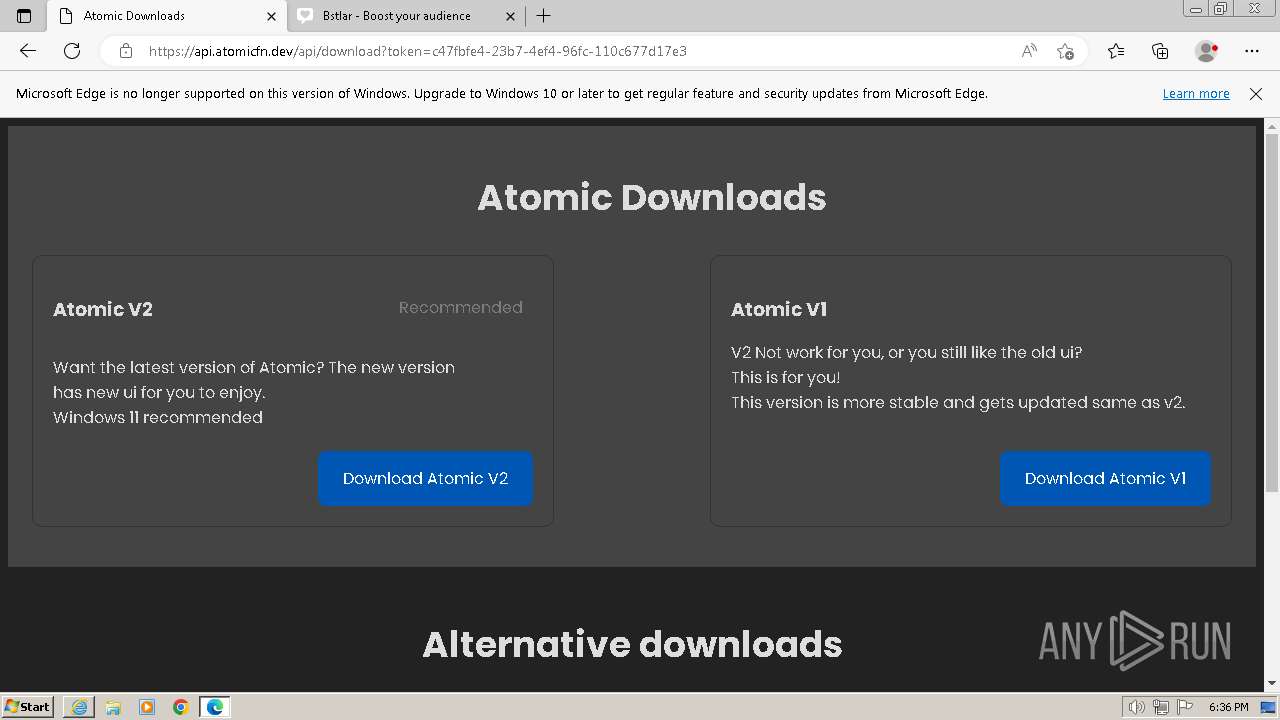Click the scrollbar up arrow
Image resolution: width=1280 pixels, height=720 pixels.
[1272, 127]
